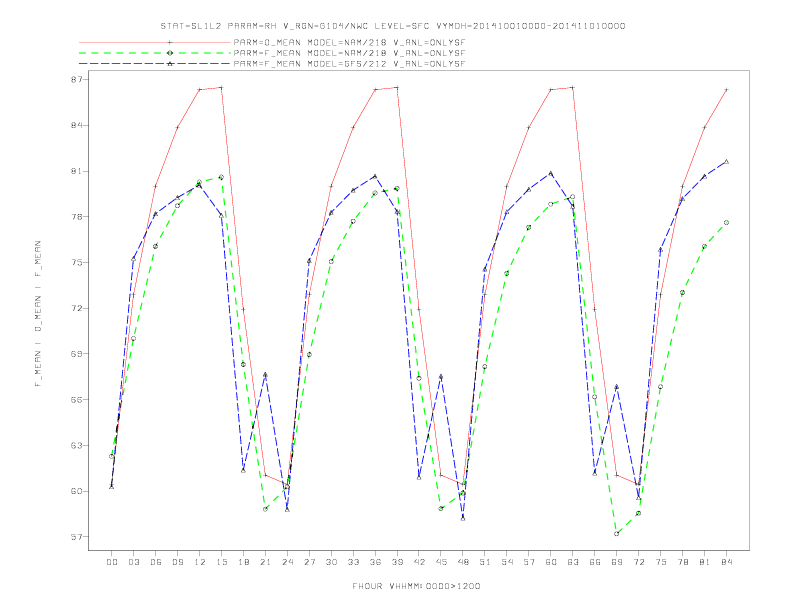Image resolution: width=792 pixels, height=612 pixels.
Task: Click x-axis forecast hour label 18
Action: click(x=243, y=562)
